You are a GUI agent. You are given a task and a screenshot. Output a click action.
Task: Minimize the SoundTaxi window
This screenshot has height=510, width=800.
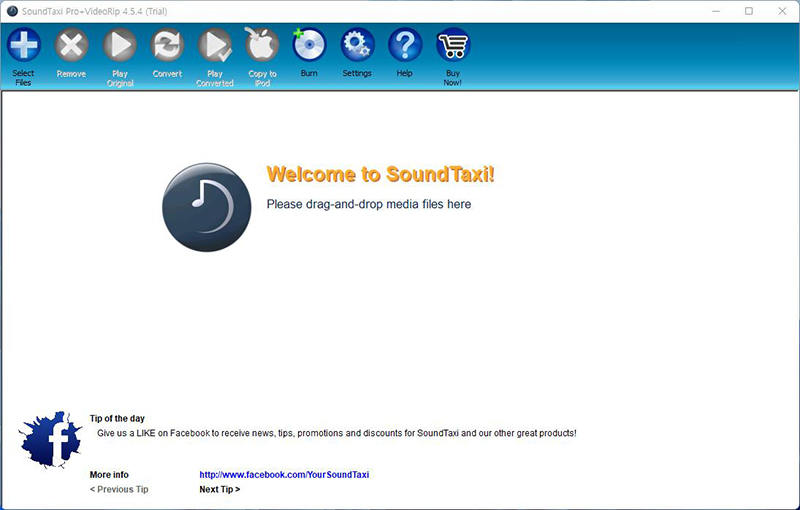pos(716,11)
